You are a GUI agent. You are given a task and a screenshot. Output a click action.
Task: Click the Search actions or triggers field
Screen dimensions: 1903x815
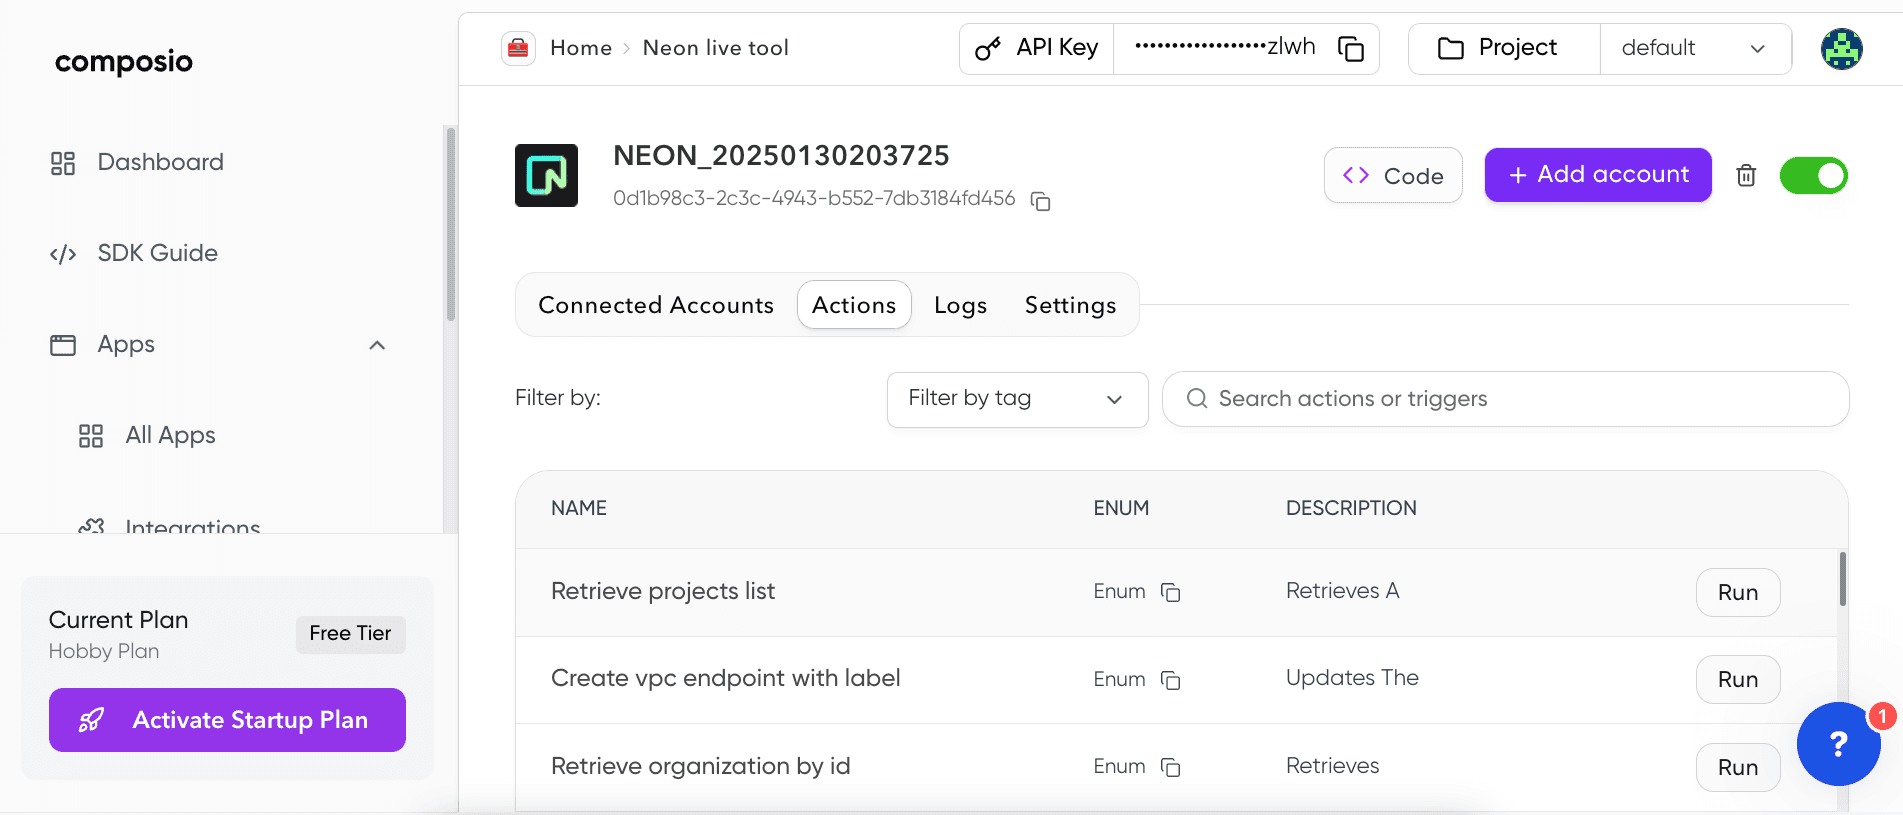point(1505,399)
